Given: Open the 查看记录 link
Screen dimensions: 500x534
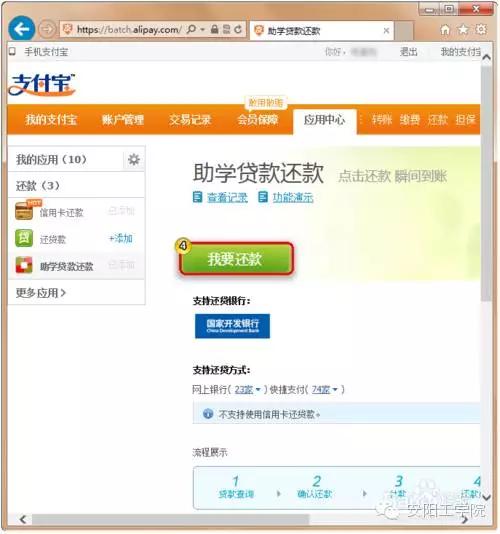Looking at the screenshot, I should (x=227, y=197).
